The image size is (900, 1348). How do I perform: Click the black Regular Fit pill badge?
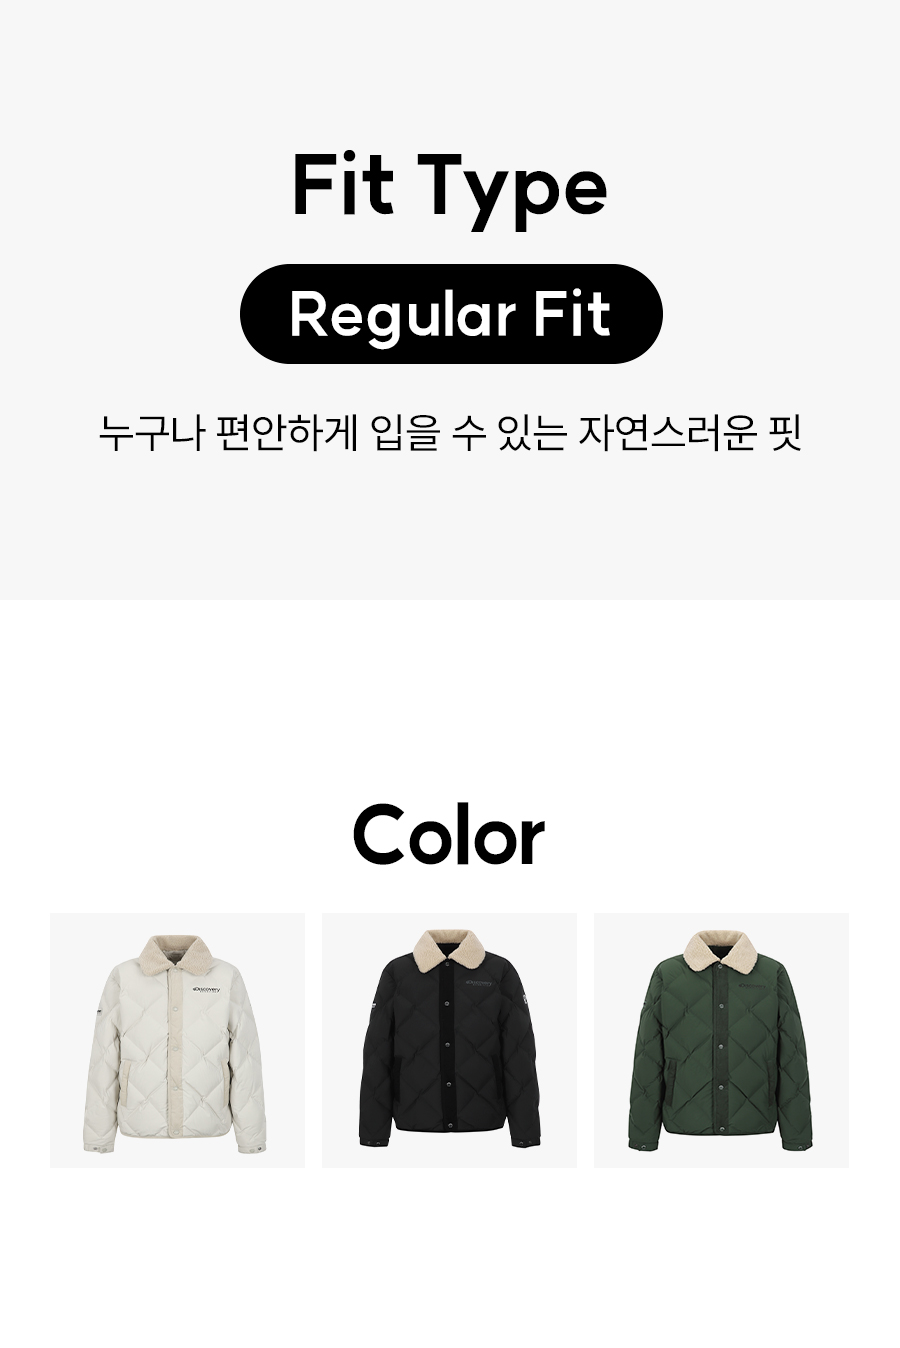tap(451, 314)
